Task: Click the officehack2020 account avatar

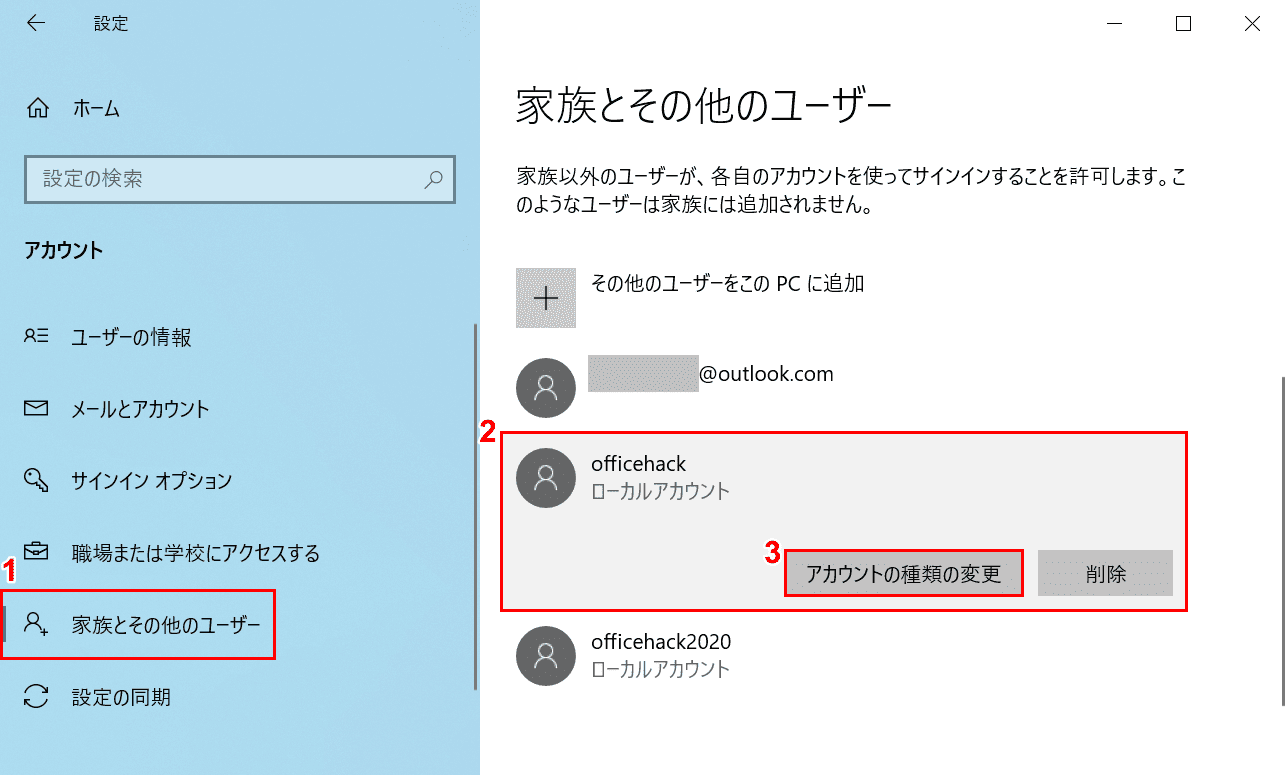Action: 546,656
